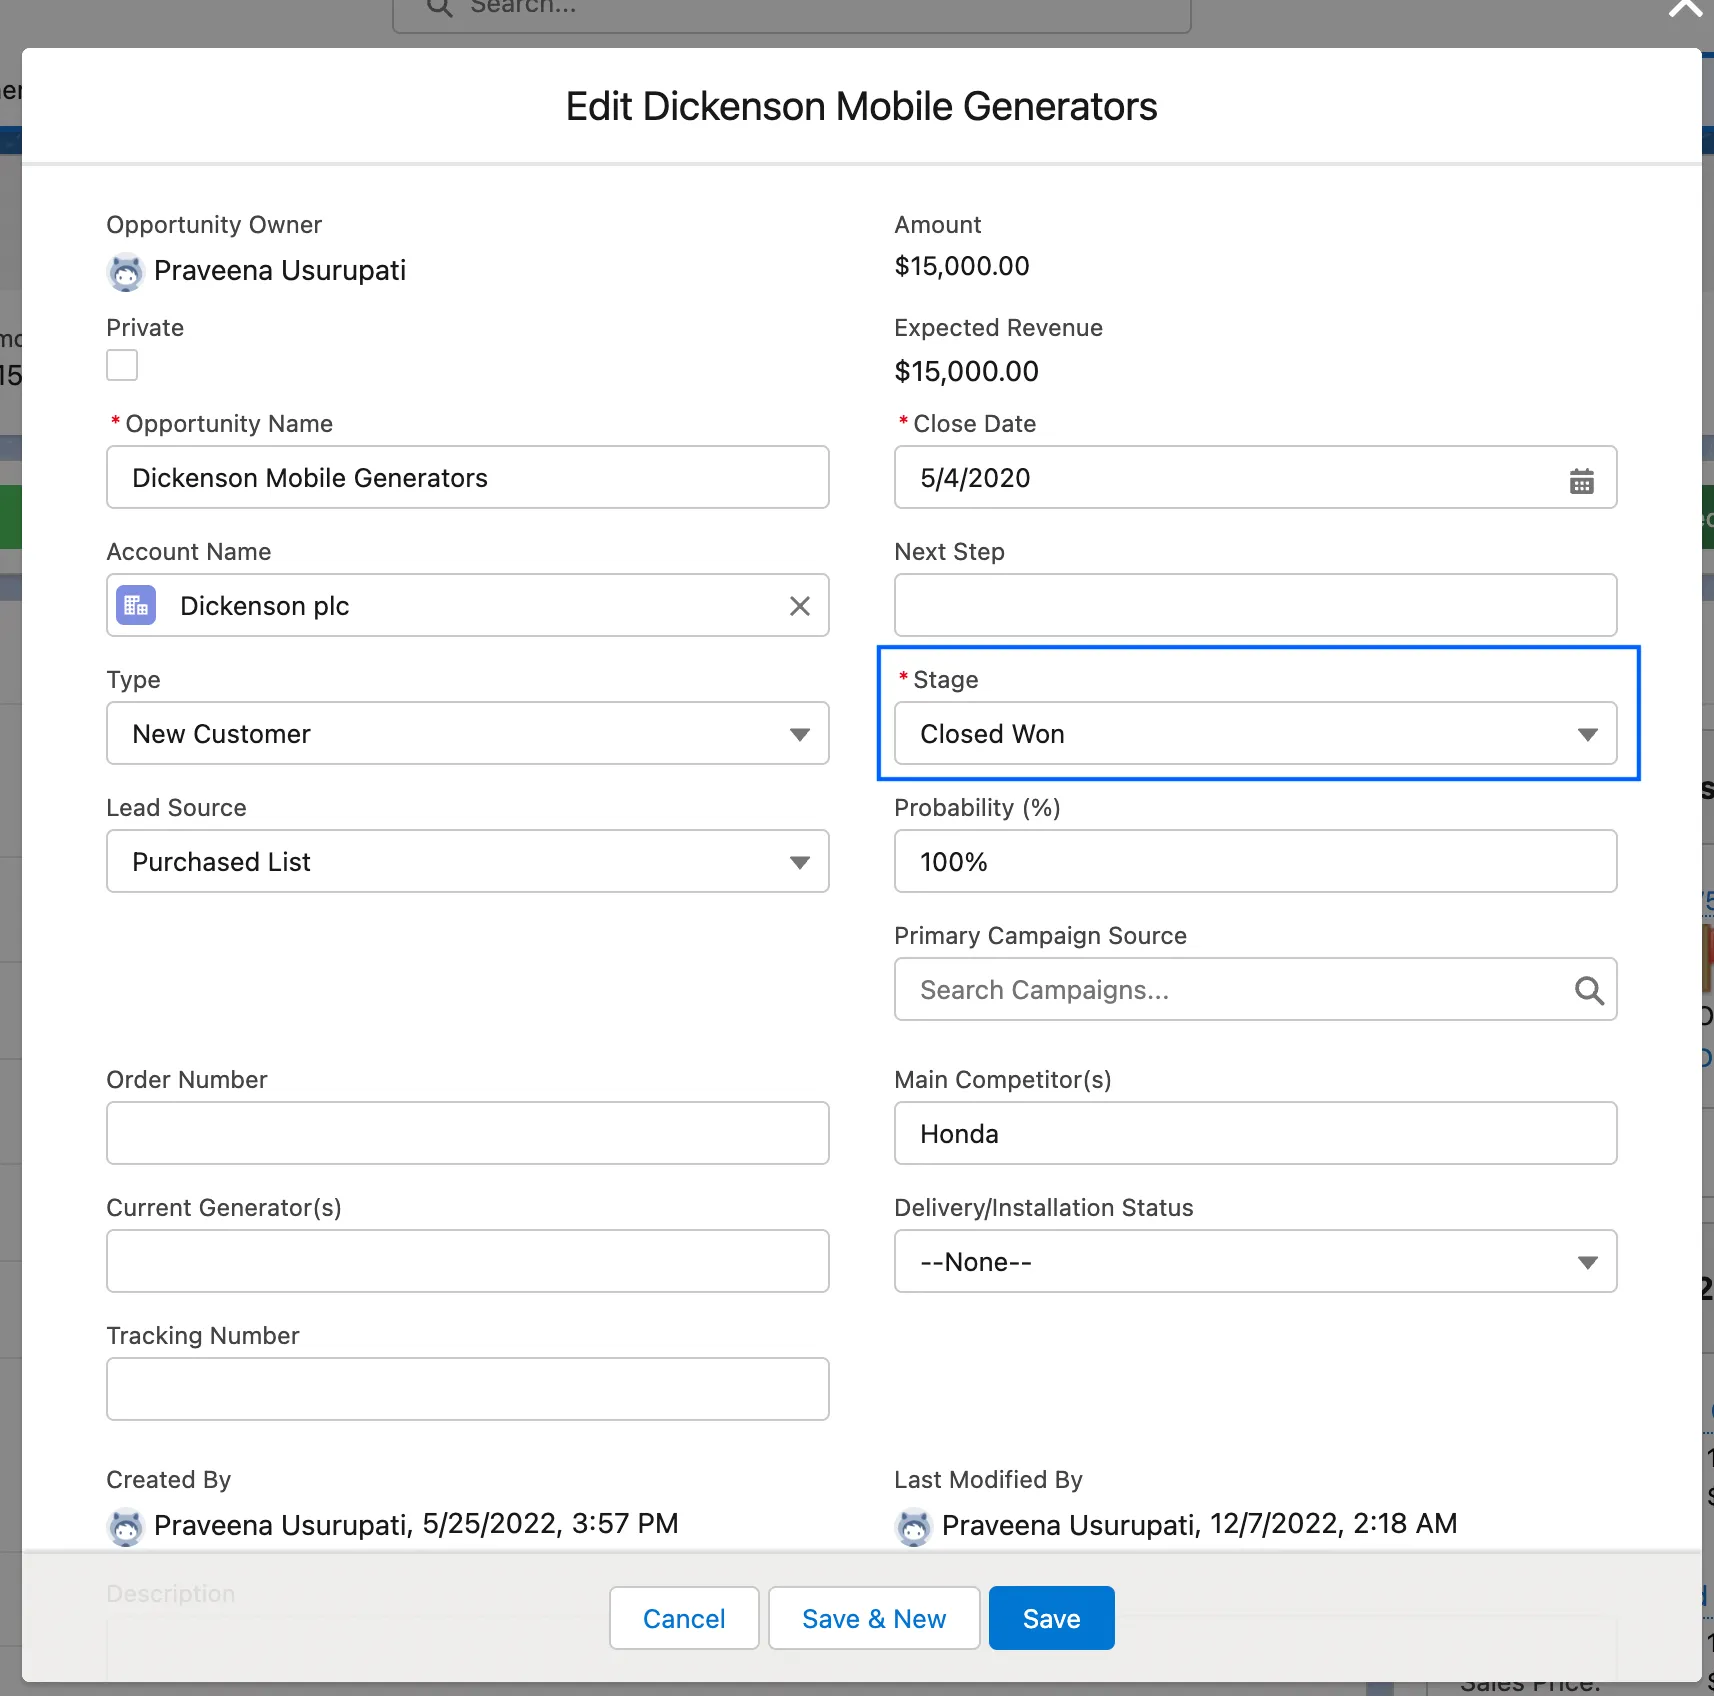The width and height of the screenshot is (1714, 1696).
Task: Click the Created By avatar icon
Action: pos(126,1527)
